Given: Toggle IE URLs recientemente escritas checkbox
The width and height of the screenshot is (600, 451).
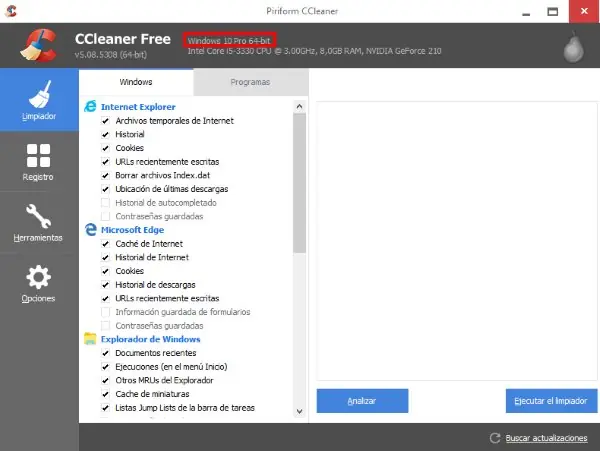Looking at the screenshot, I should tap(105, 162).
